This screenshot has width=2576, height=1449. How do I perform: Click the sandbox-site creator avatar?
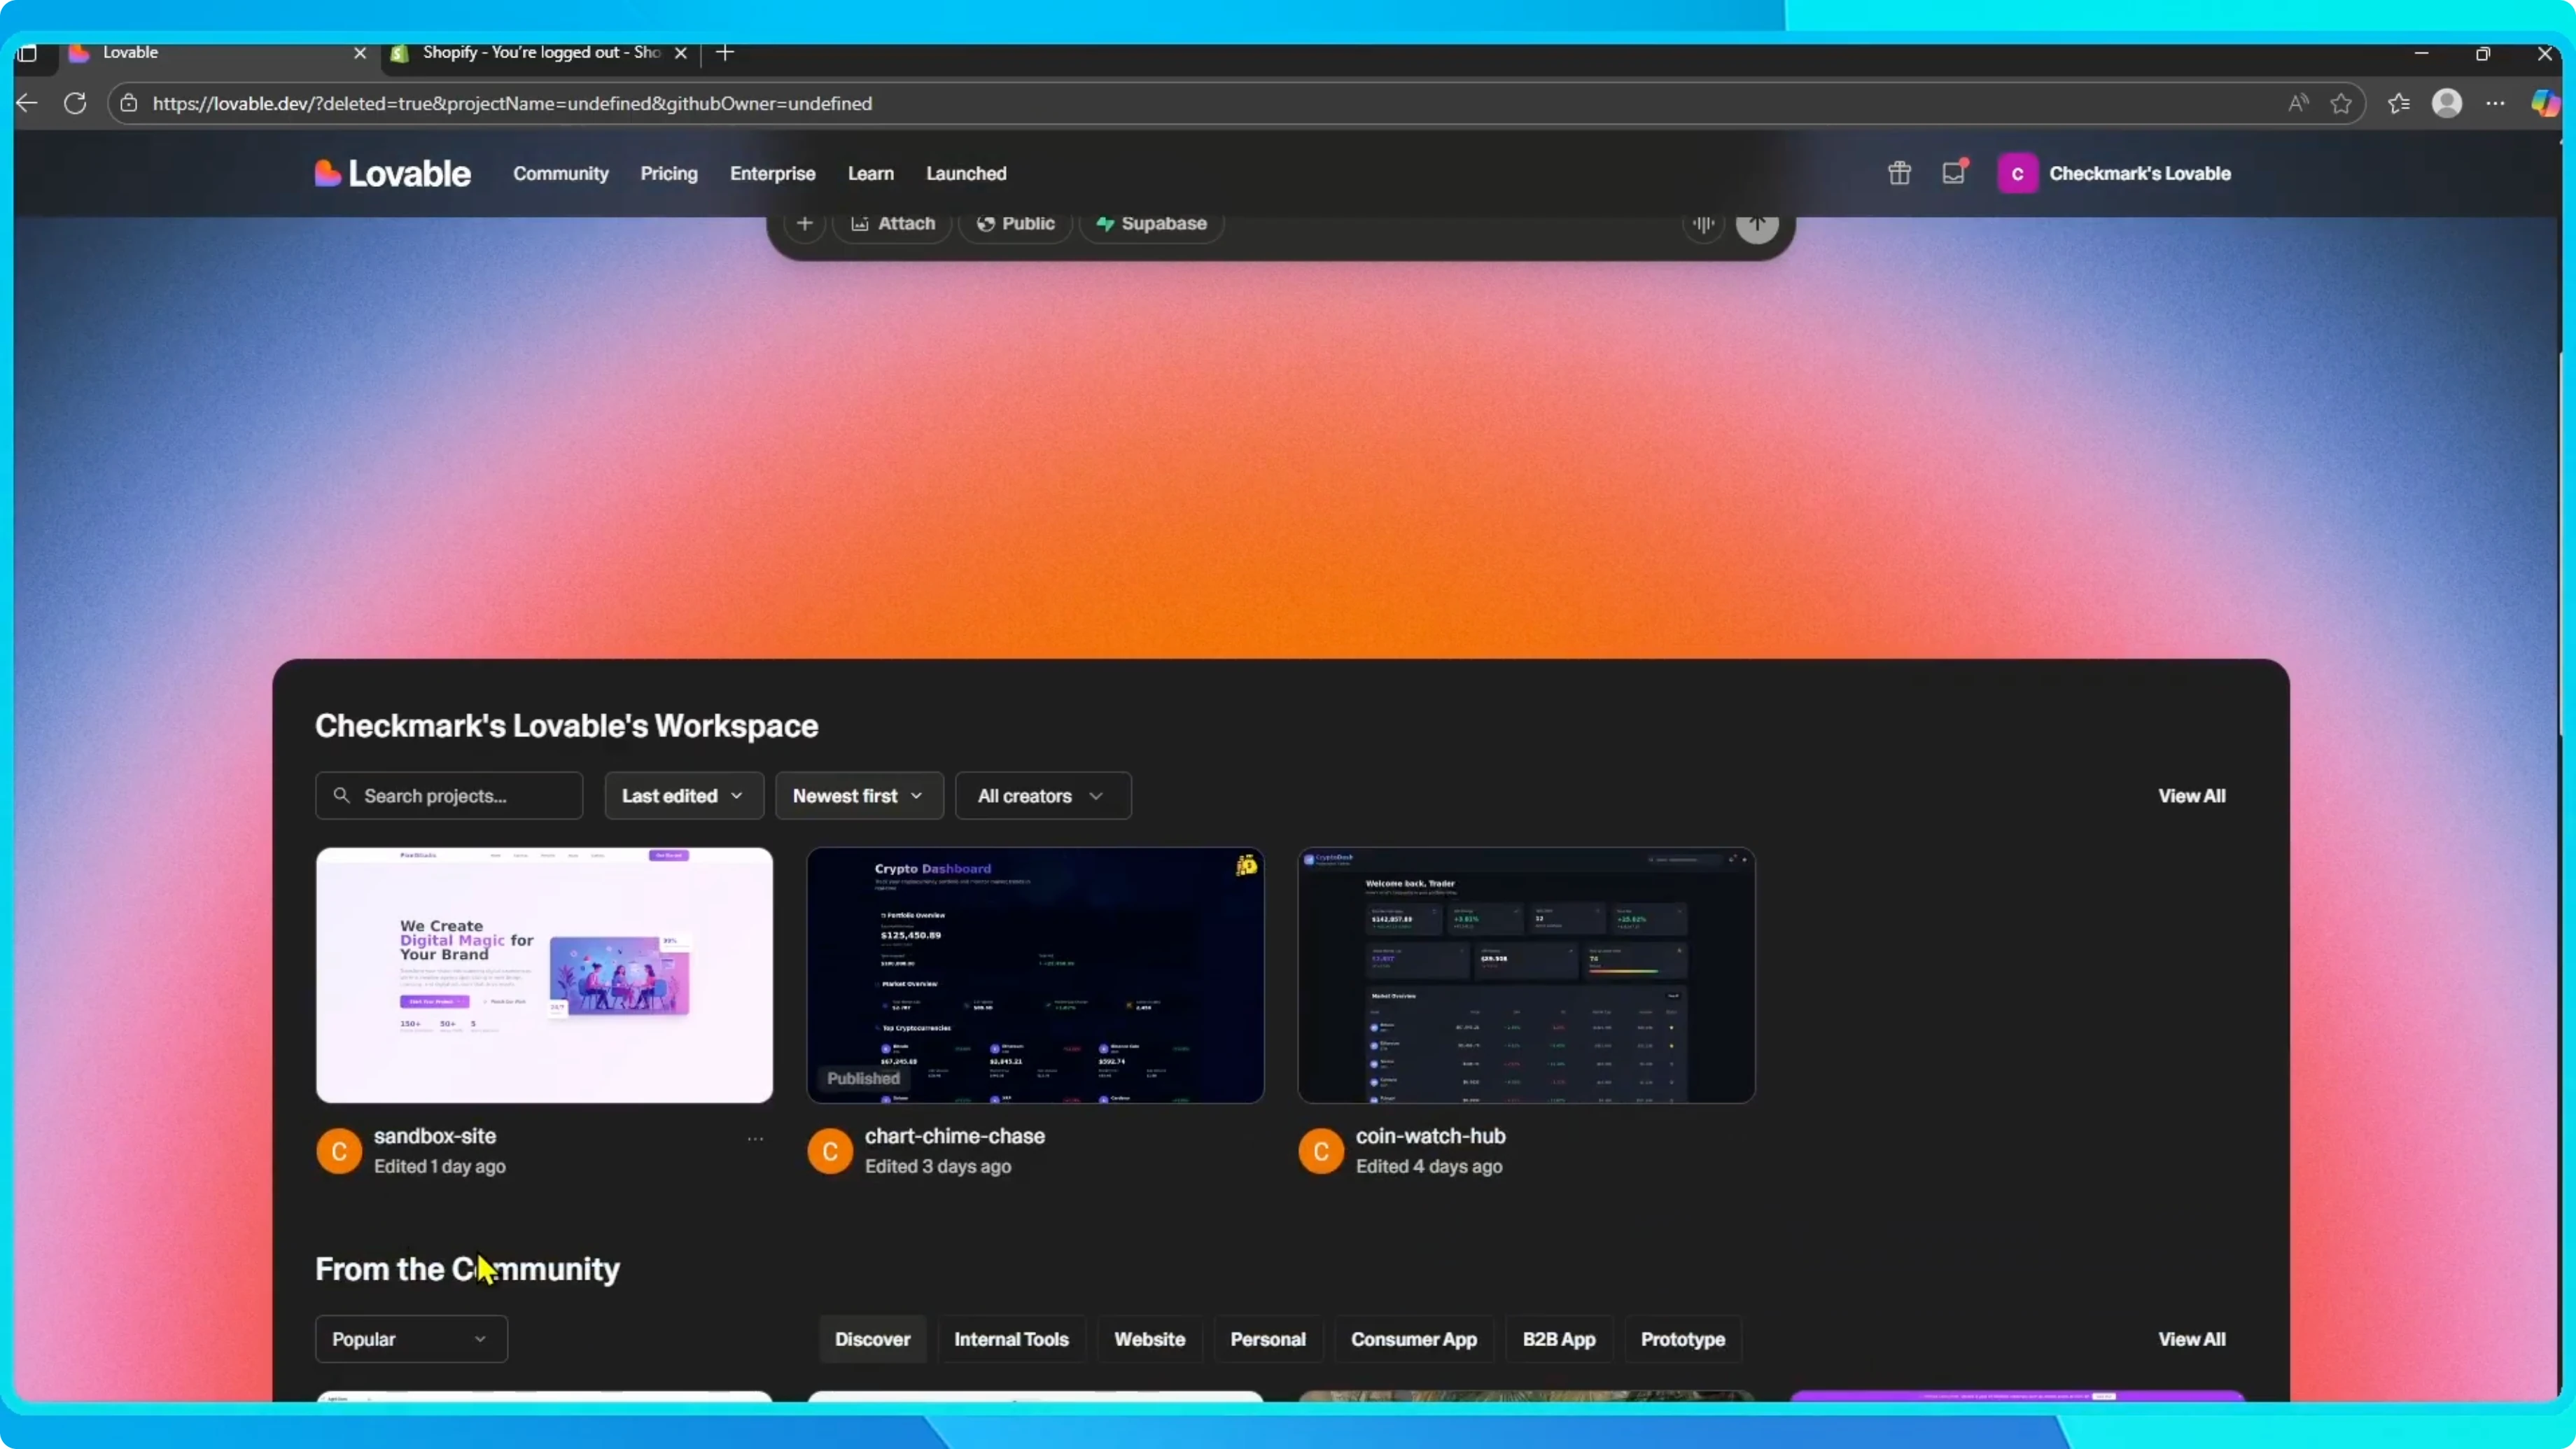339,1151
